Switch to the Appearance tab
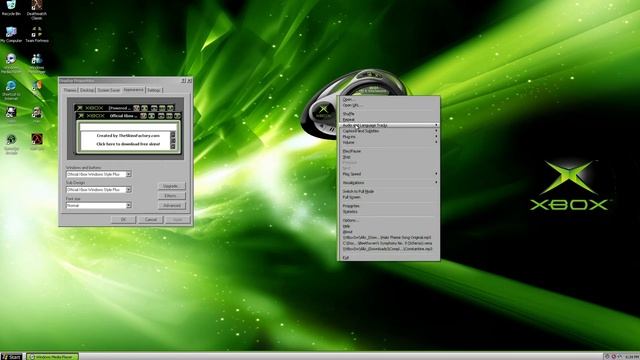The height and width of the screenshot is (360, 640). click(133, 89)
